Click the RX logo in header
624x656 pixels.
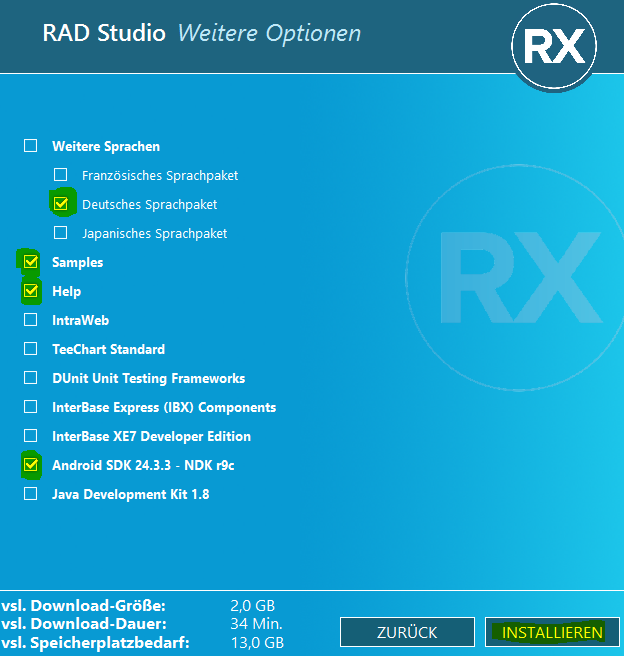coord(554,46)
